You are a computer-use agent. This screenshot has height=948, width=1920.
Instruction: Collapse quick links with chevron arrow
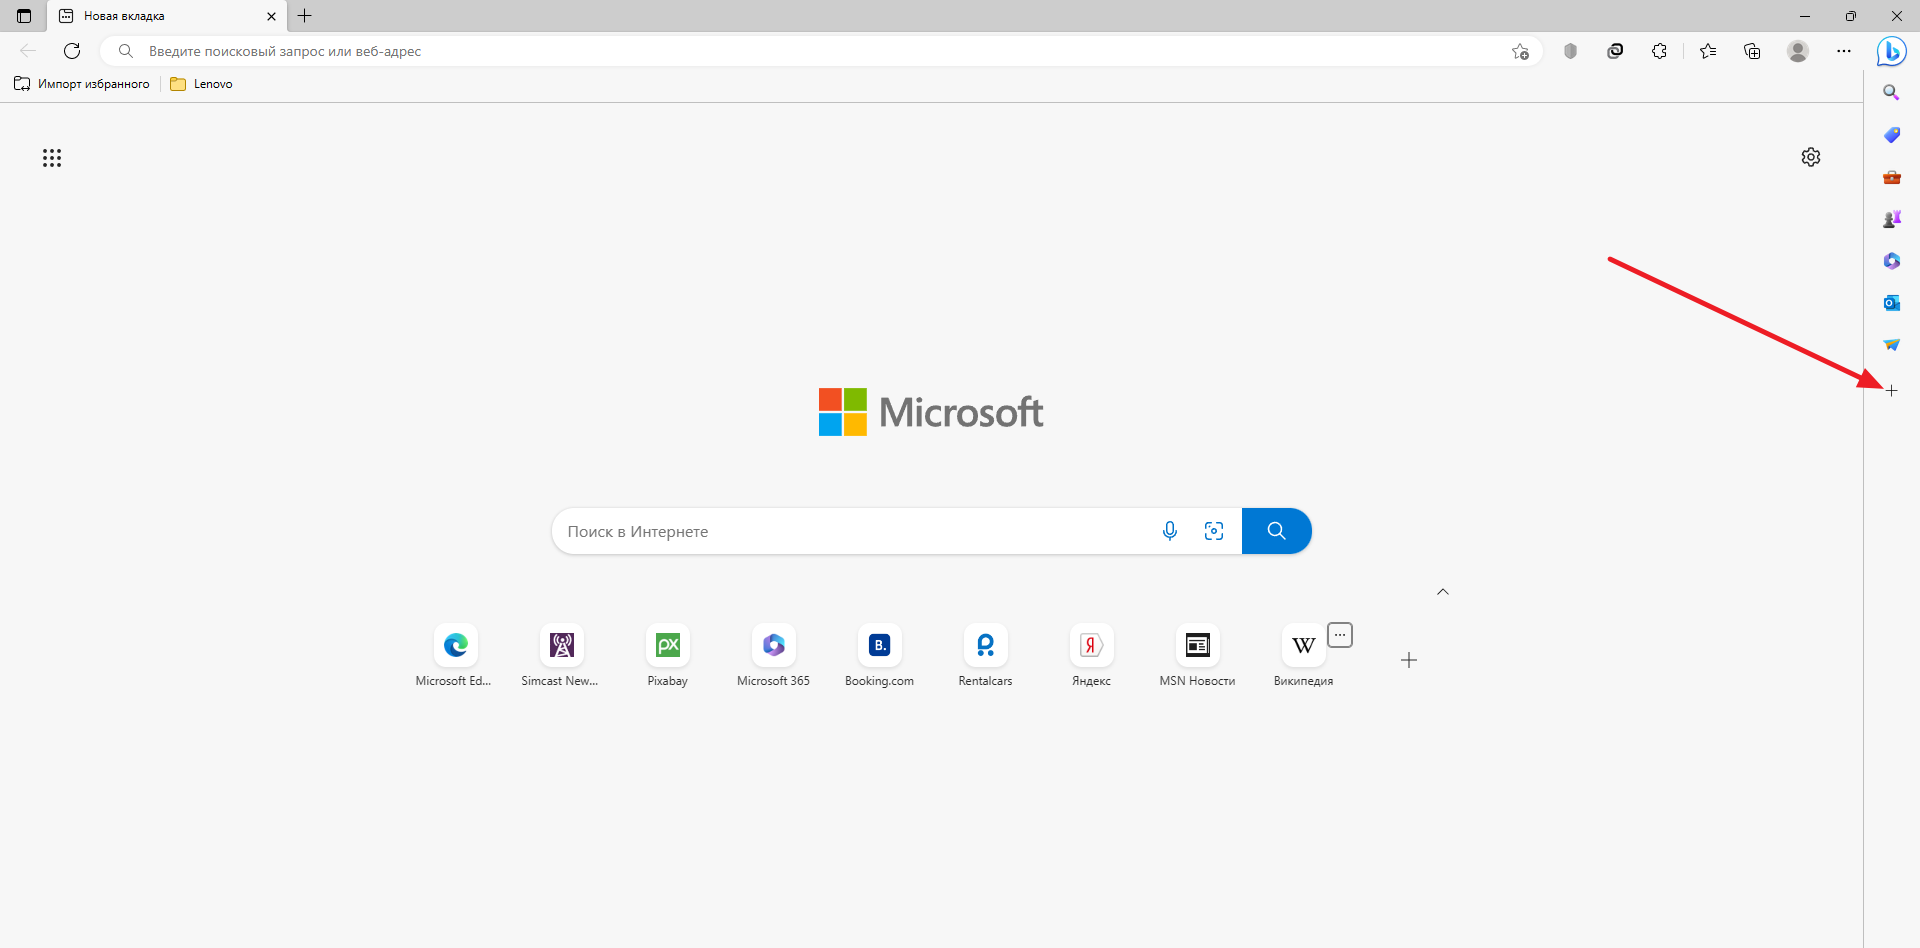pyautogui.click(x=1442, y=592)
